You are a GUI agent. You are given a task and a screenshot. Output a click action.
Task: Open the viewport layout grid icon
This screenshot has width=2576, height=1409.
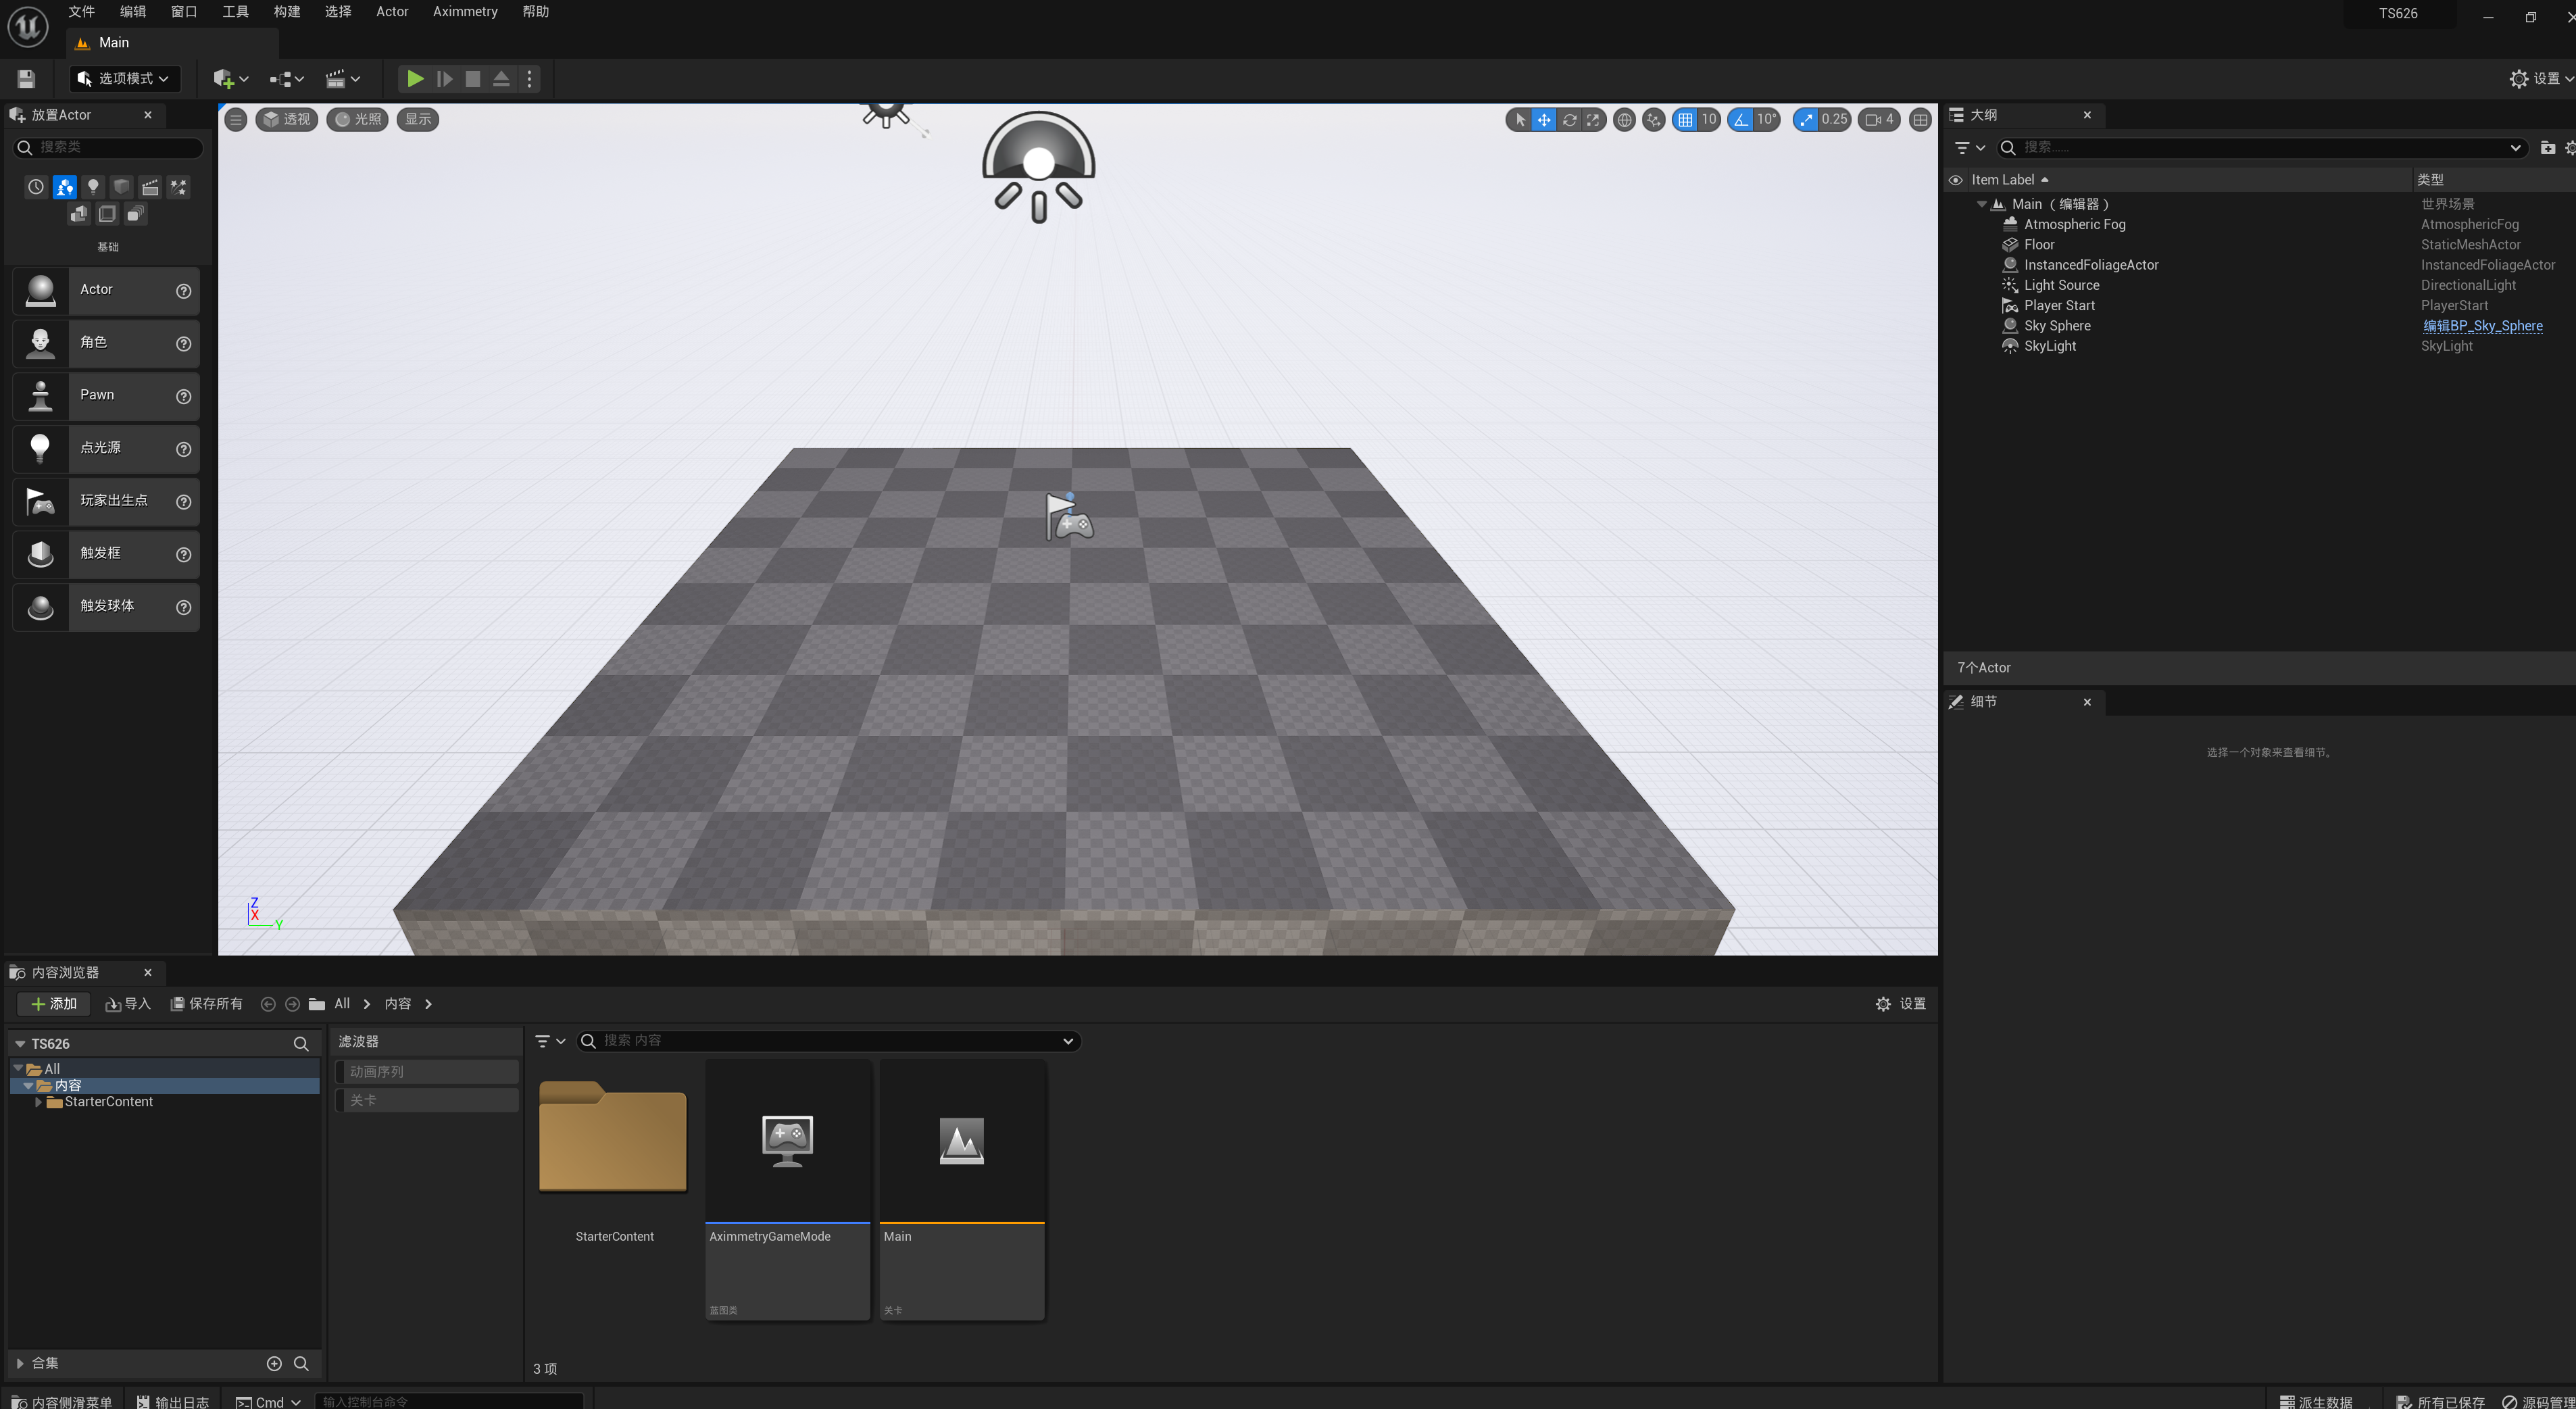click(x=1920, y=120)
